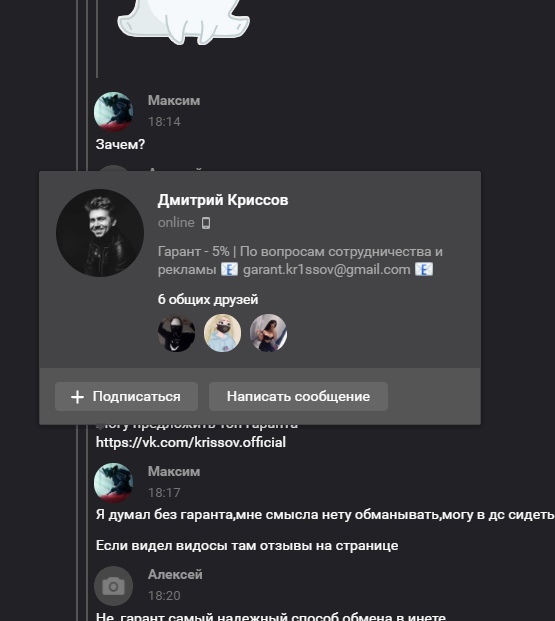The width and height of the screenshot is (555, 621).
Task: Click the Подписаться button
Action: pos(126,396)
